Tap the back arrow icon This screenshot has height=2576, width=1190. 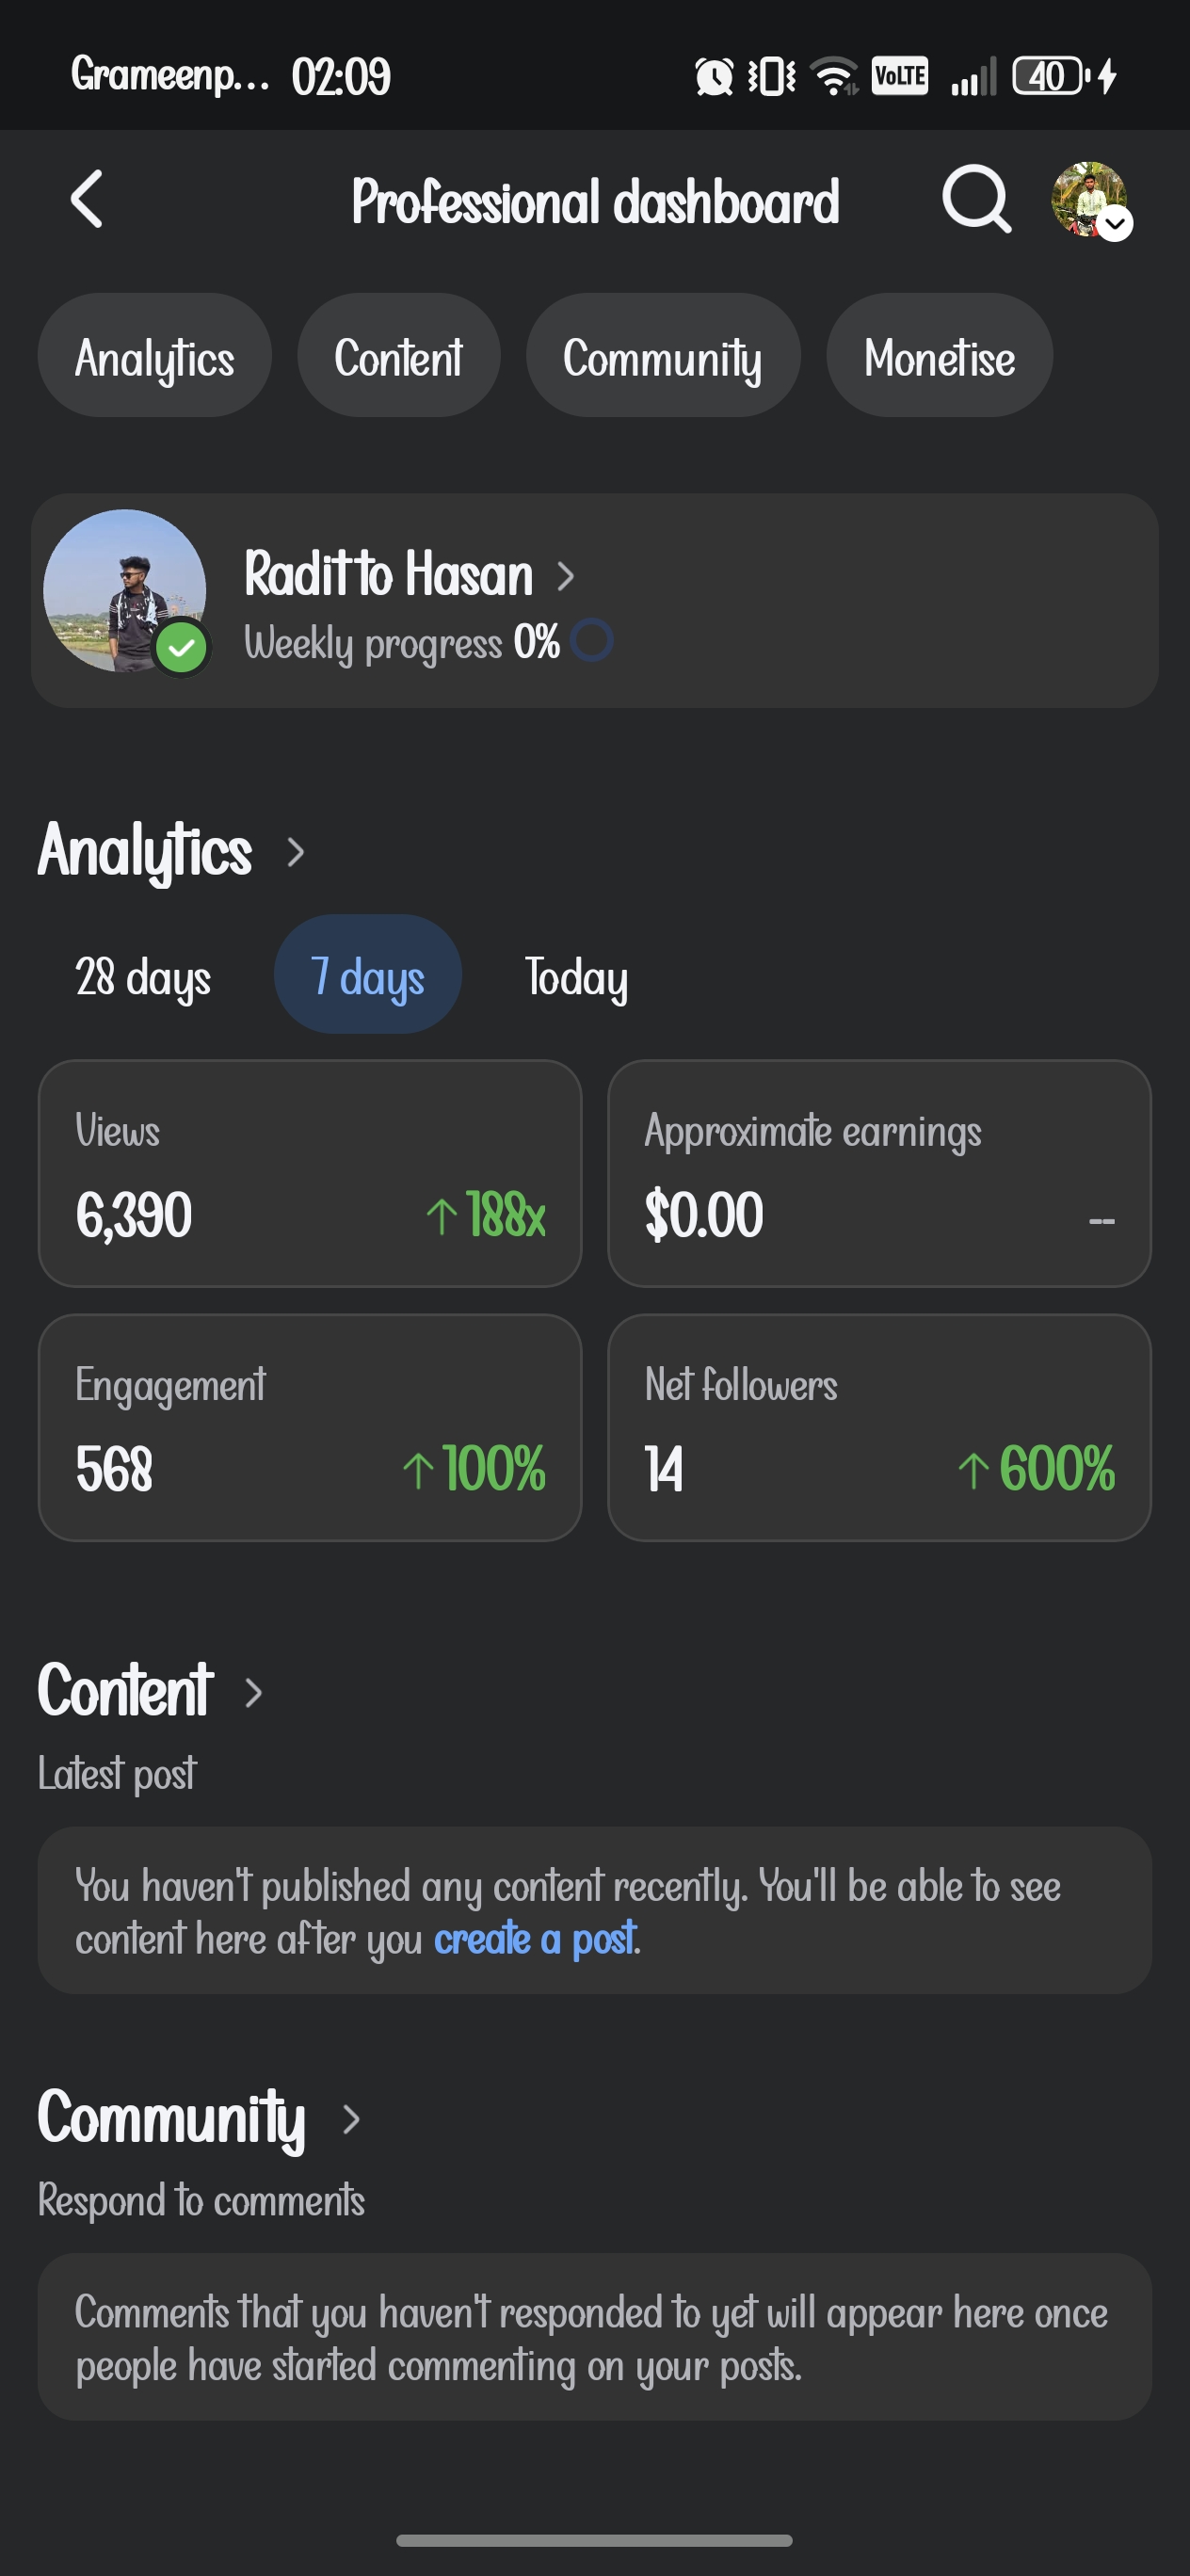88,199
